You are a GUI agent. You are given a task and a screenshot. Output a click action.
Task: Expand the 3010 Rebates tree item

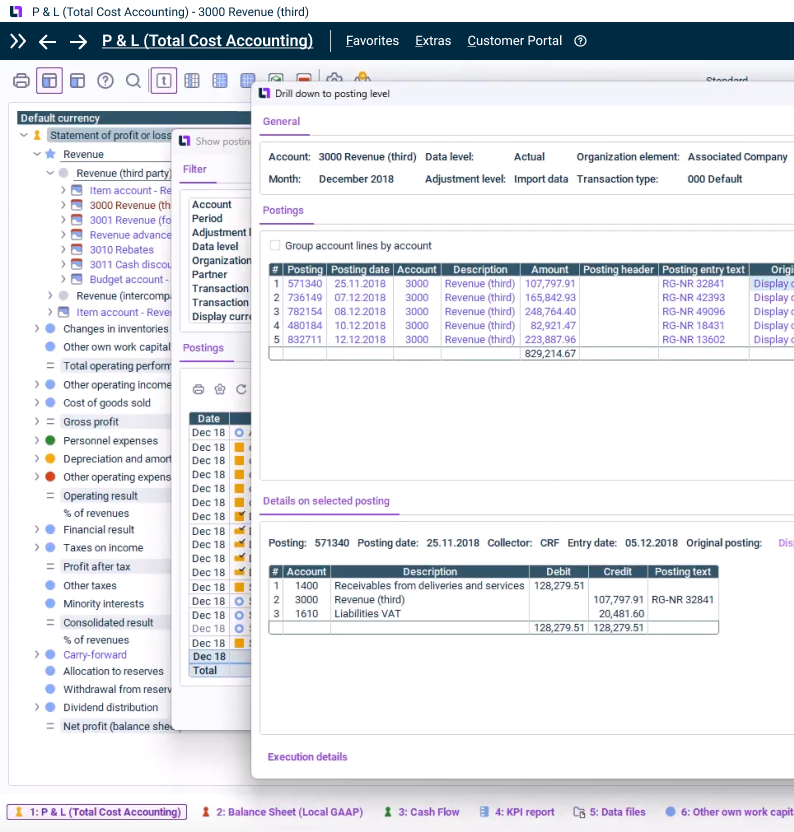pos(63,250)
